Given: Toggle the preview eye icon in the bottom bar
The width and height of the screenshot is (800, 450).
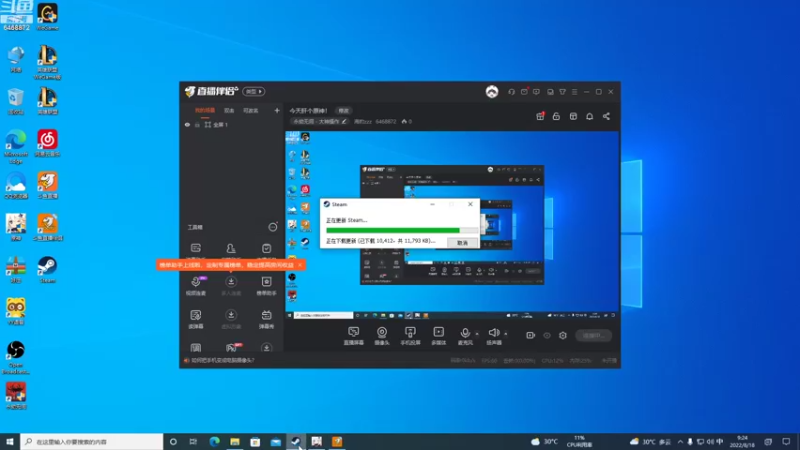Looking at the screenshot, I should (547, 335).
